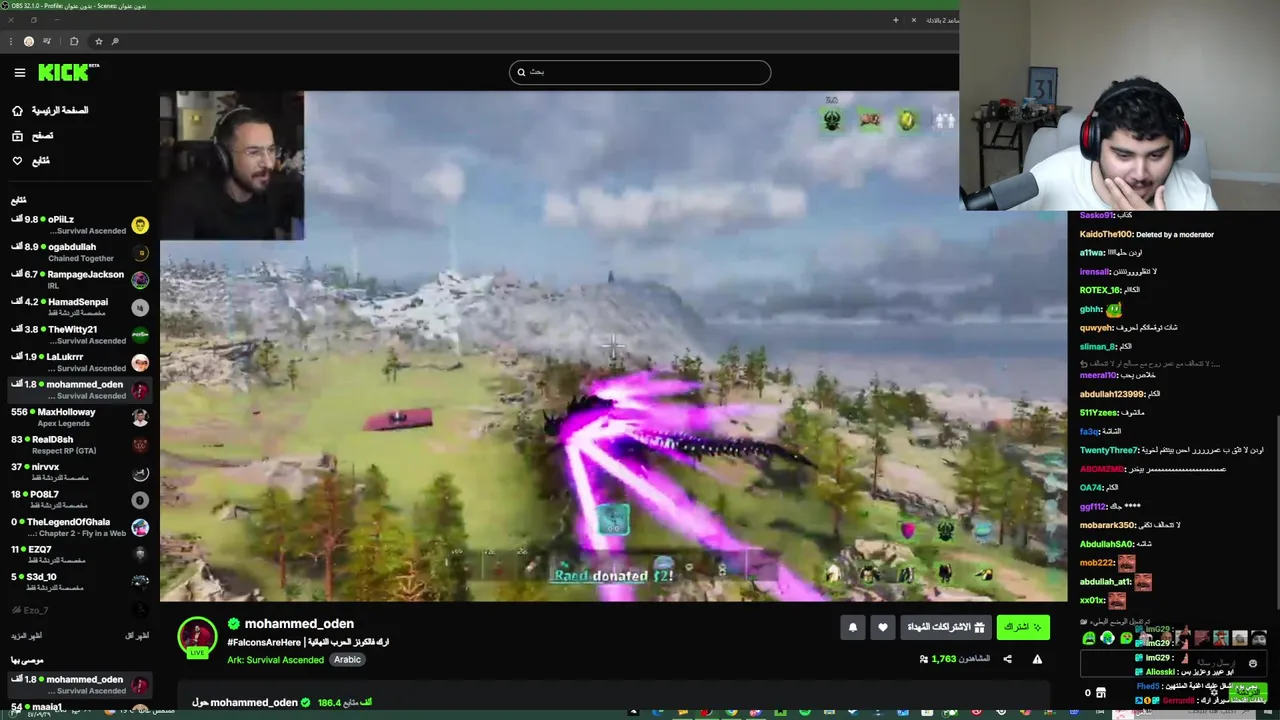The image size is (1280, 720).
Task: Open the chat emoji picker smiley
Action: [1253, 663]
